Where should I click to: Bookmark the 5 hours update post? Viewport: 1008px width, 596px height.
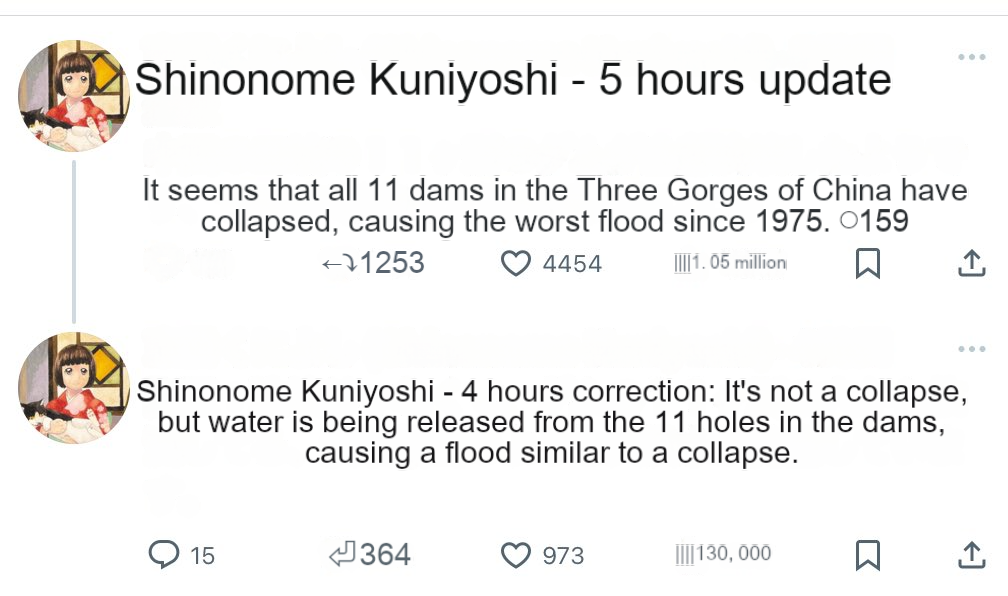868,264
